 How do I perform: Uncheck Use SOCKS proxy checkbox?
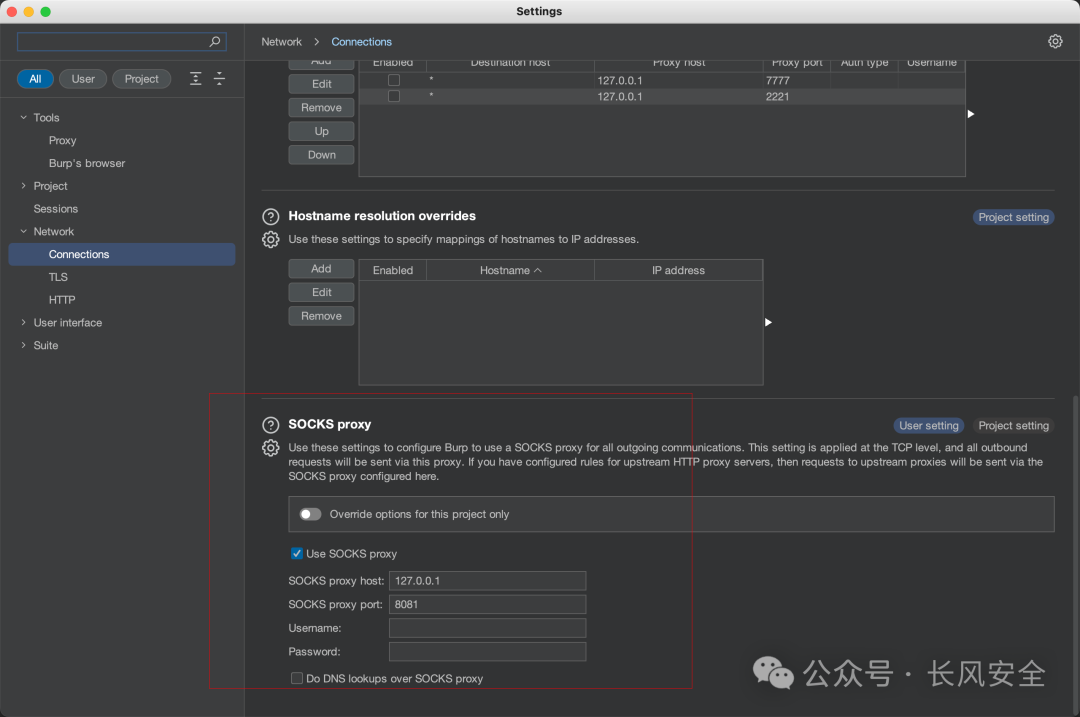[297, 553]
